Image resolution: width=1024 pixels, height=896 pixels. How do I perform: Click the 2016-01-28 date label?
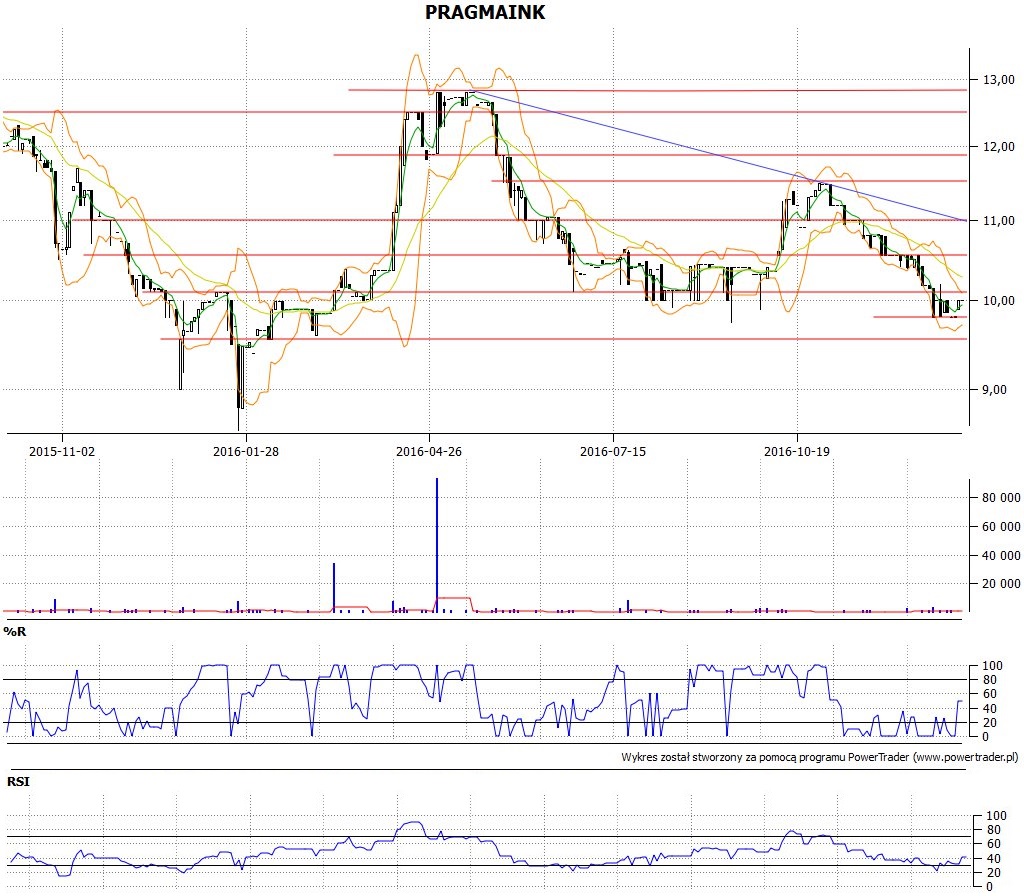[246, 451]
